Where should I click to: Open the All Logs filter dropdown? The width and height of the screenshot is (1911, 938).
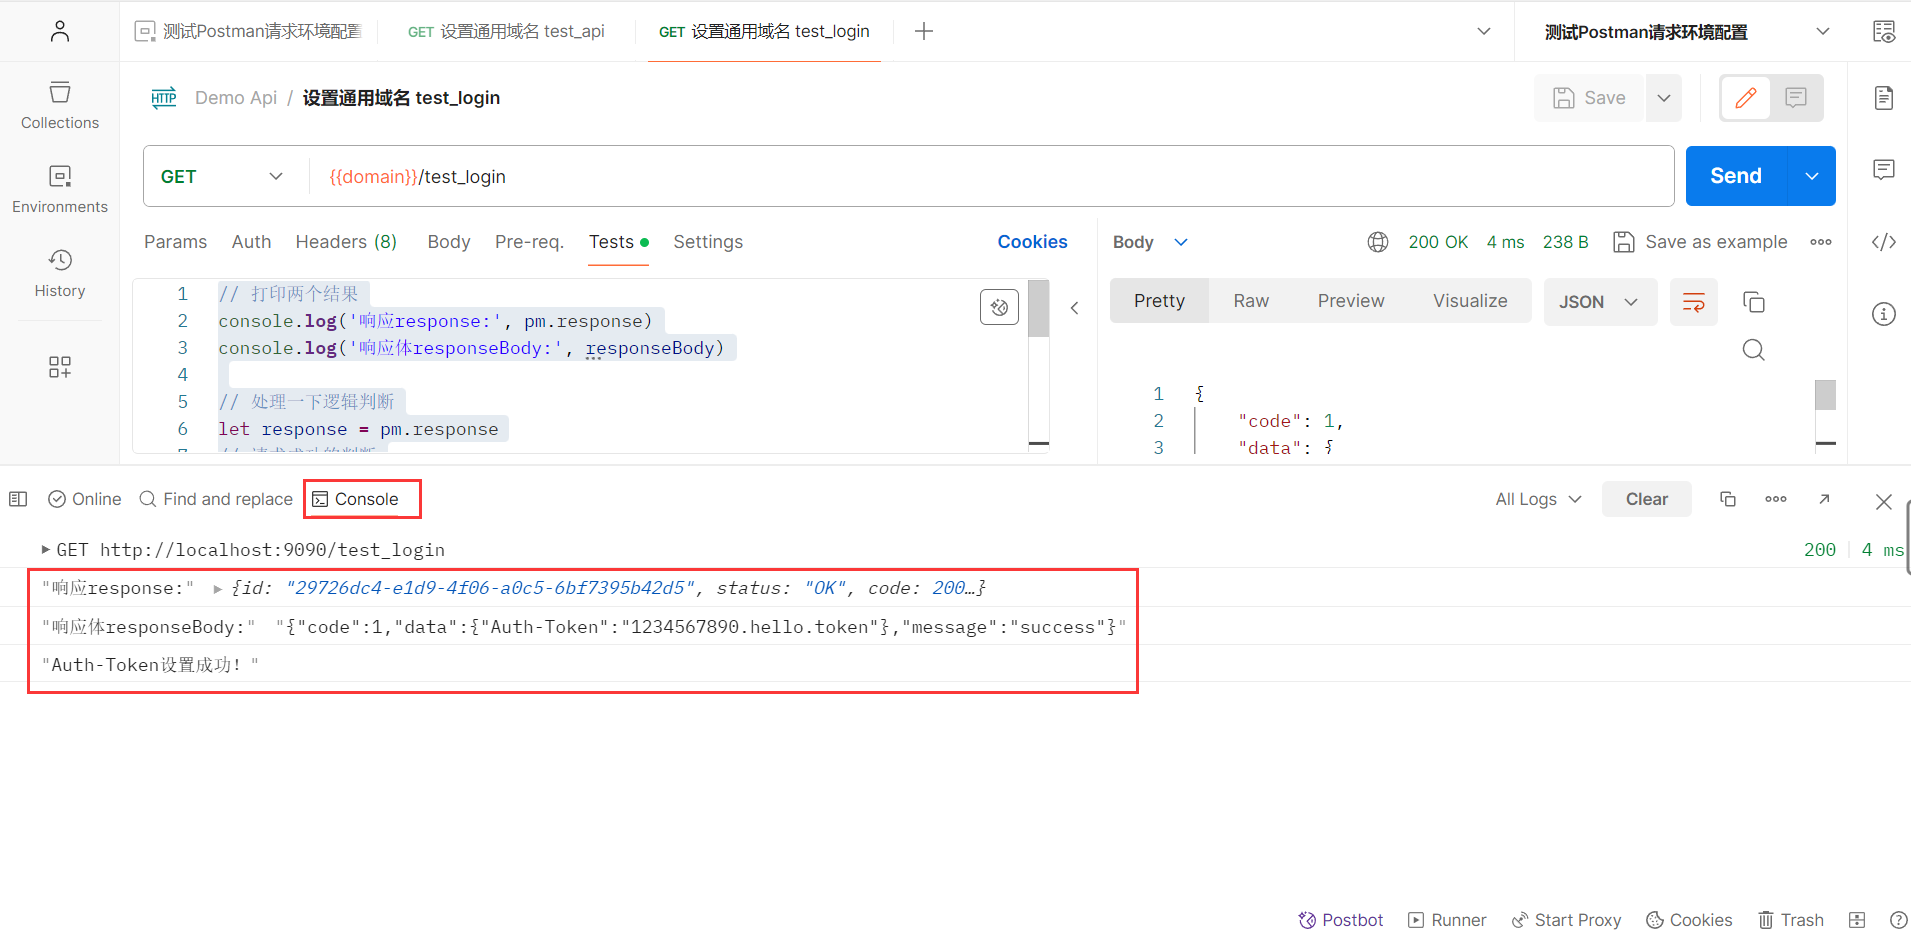(1537, 498)
